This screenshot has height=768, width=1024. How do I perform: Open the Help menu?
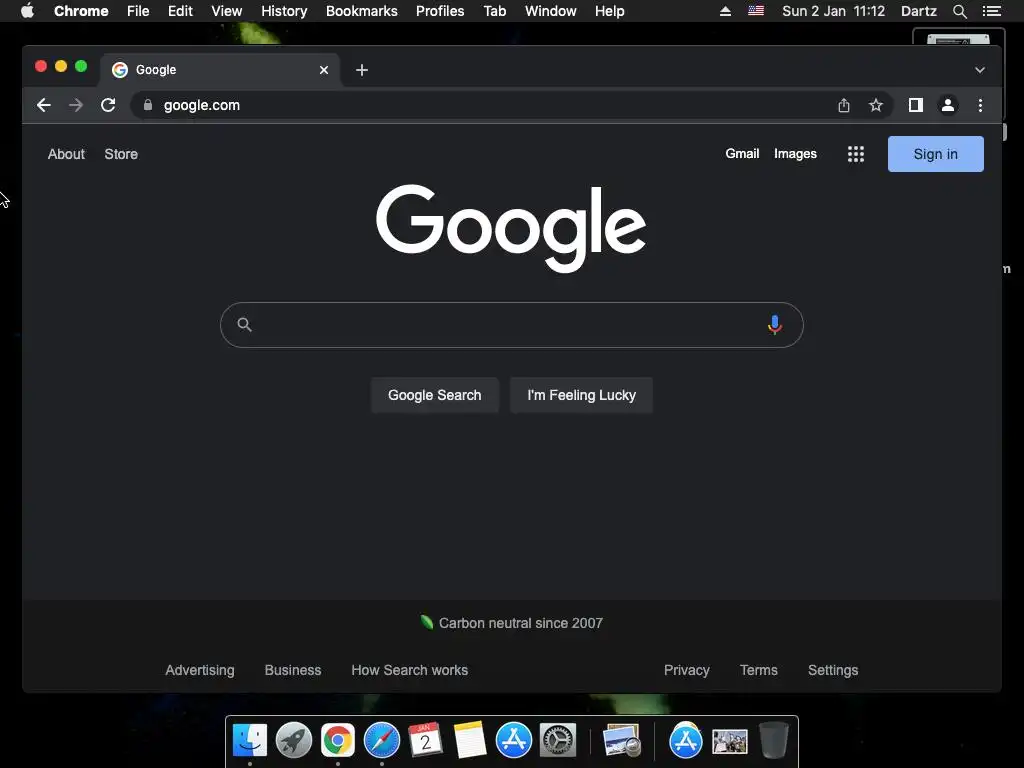click(609, 11)
